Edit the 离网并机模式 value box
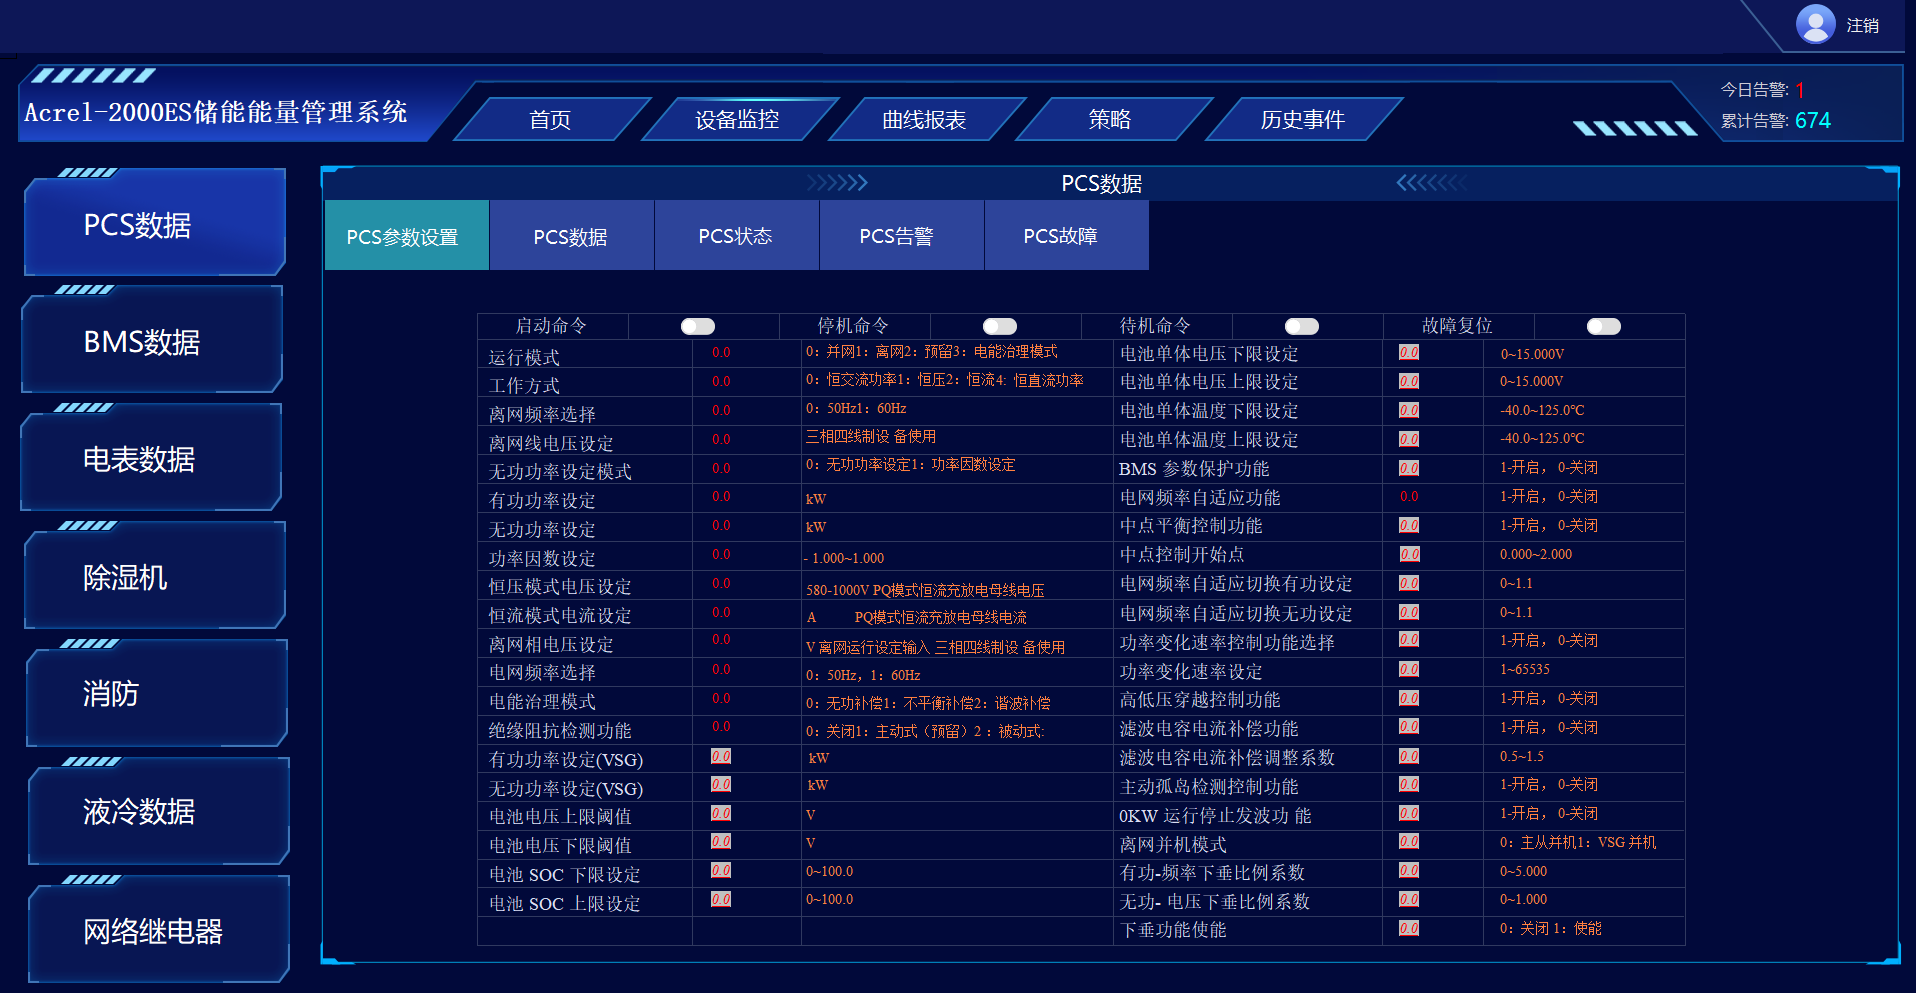Screen dimensions: 1916x994 1409,842
